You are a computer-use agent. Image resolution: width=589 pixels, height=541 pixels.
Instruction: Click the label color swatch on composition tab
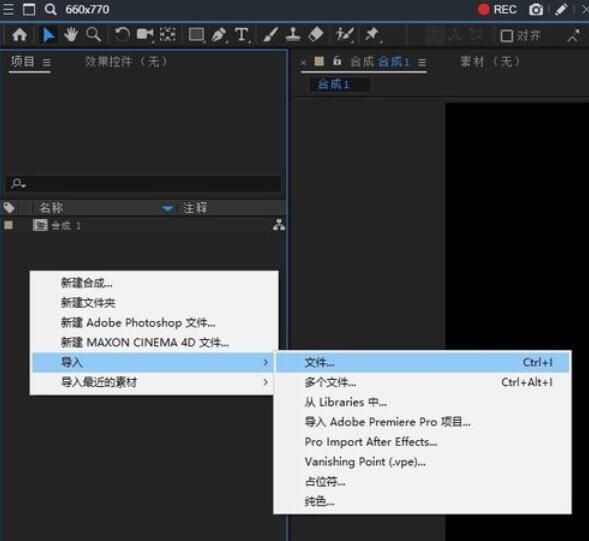(x=319, y=61)
